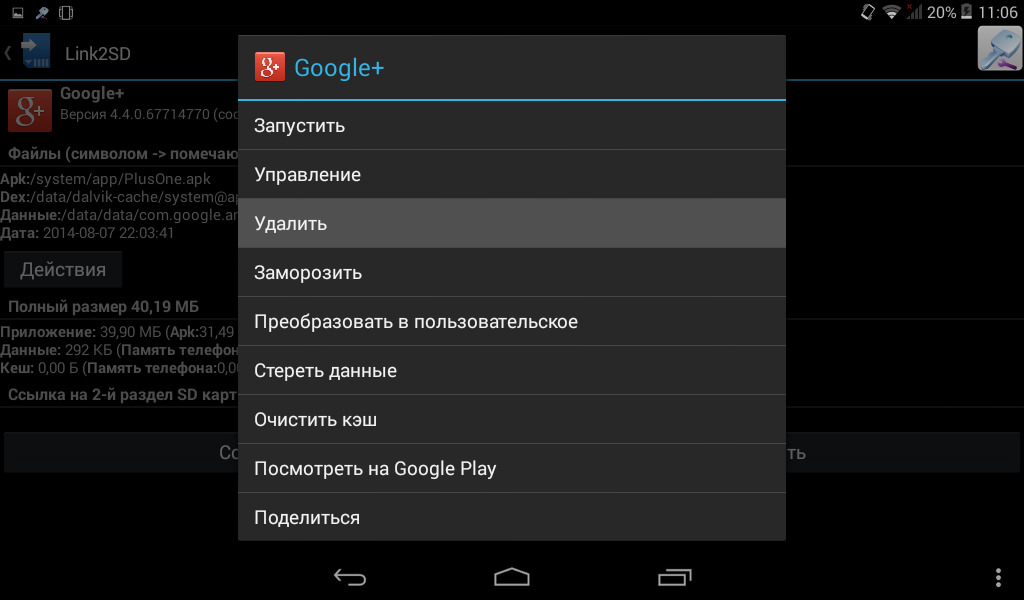Tap the Wi-Fi status icon

[x=891, y=12]
